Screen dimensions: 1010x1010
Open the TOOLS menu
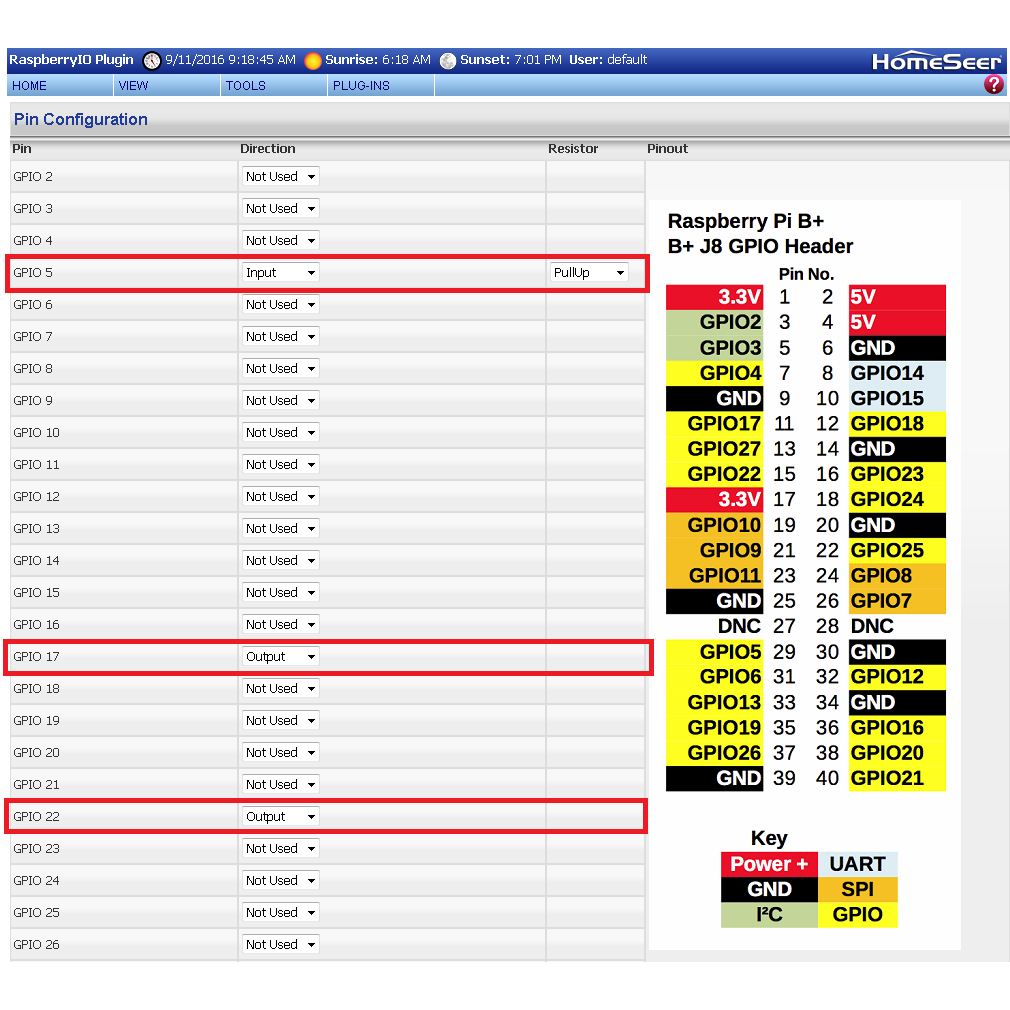click(245, 86)
